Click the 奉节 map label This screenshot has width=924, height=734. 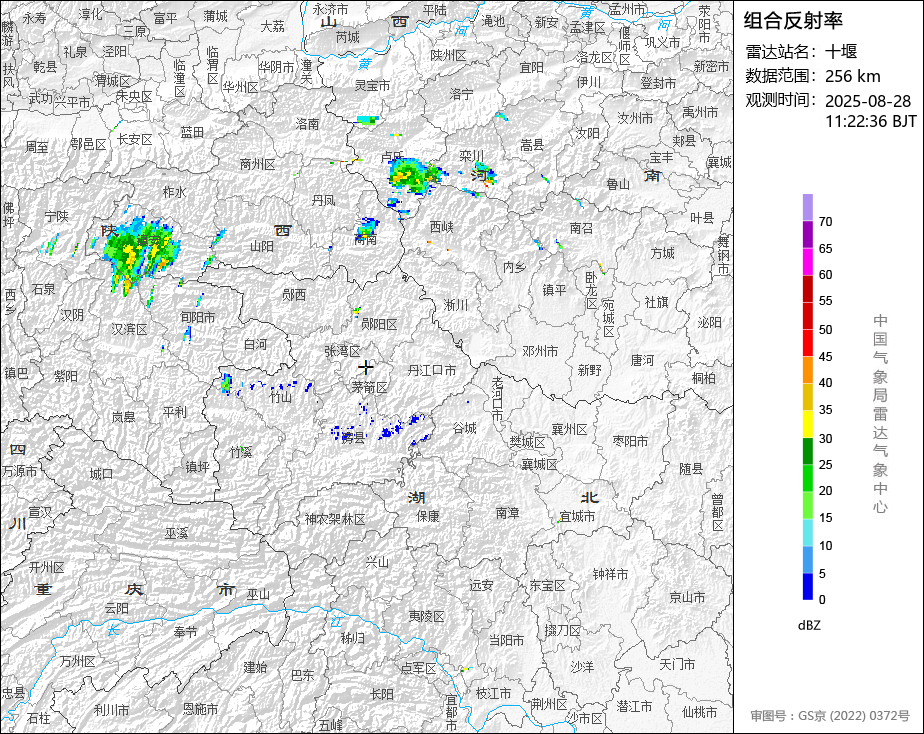[x=185, y=632]
